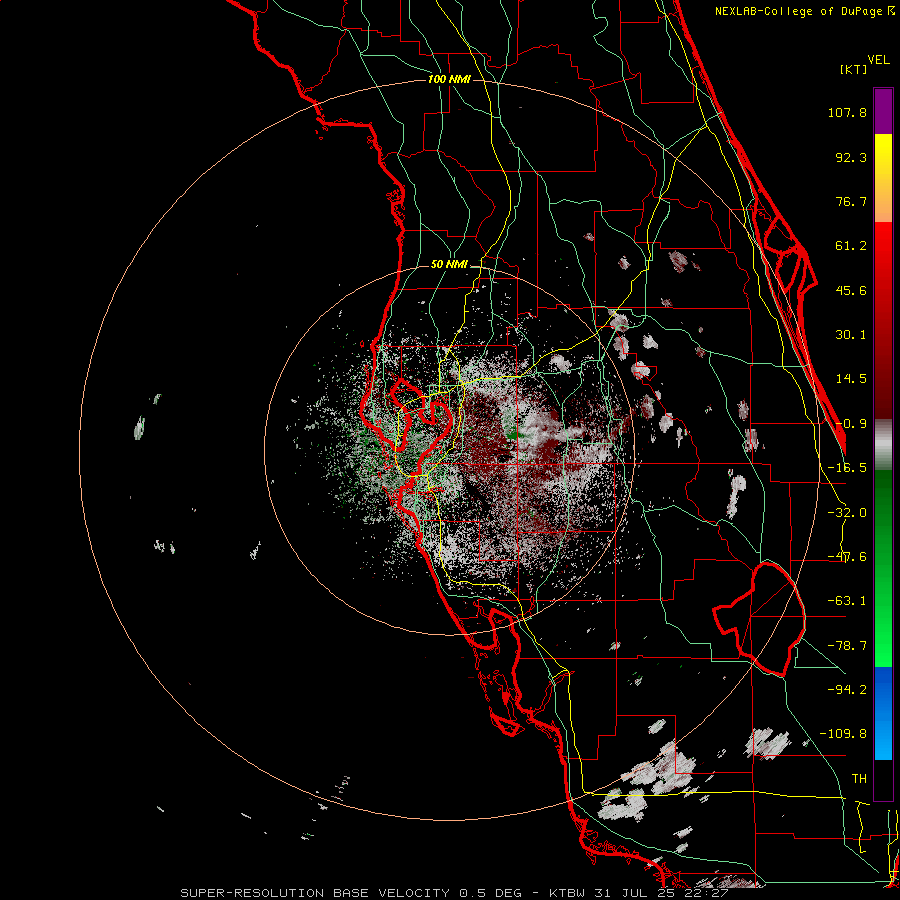Pick the purple segment of velocity color bar
Viewport: 900px width, 900px height.
[x=883, y=111]
